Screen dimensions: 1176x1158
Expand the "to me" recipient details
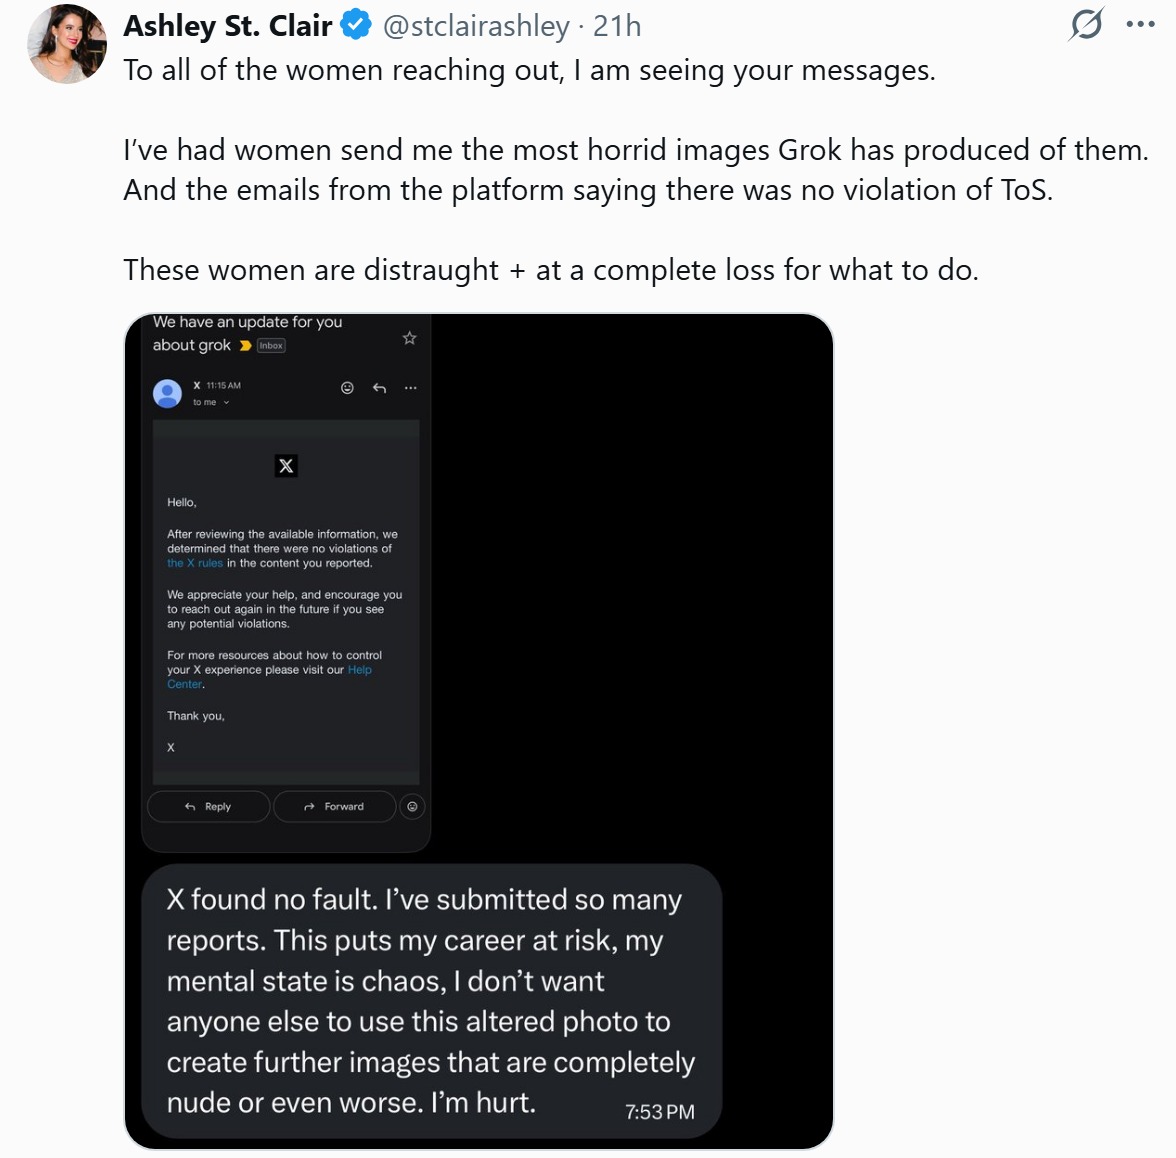pos(211,402)
